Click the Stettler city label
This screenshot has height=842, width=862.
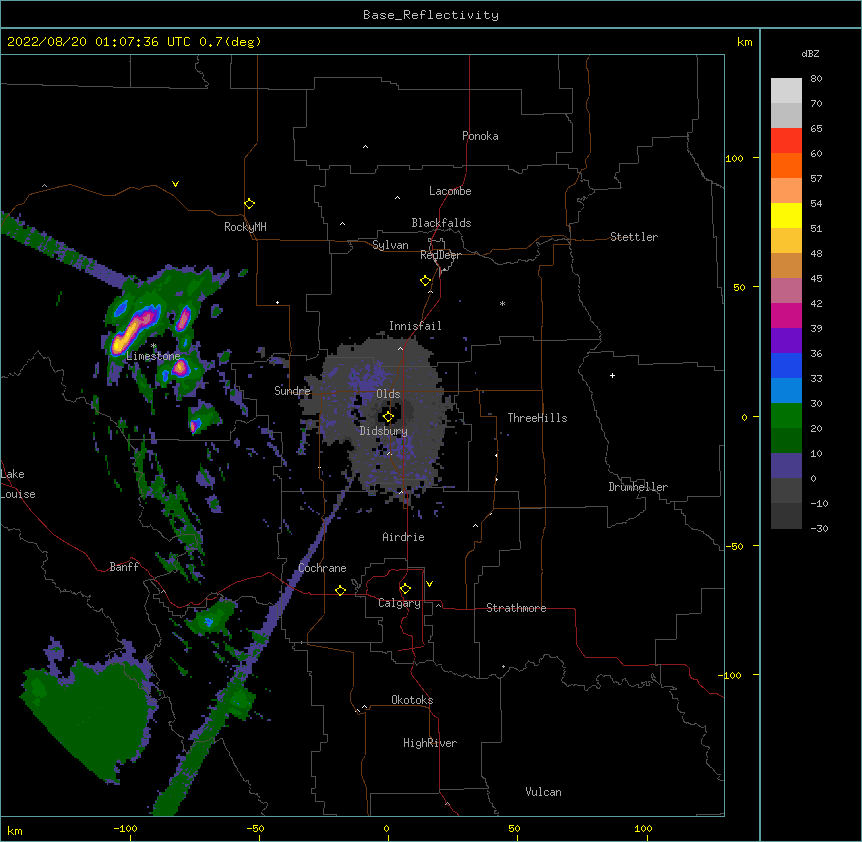point(634,237)
